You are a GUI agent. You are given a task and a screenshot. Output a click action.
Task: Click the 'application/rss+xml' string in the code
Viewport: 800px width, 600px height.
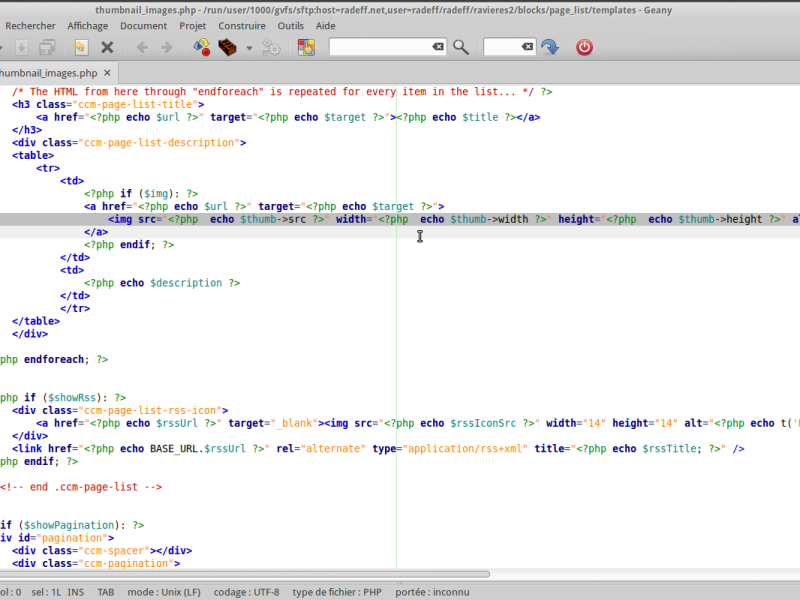coord(465,448)
